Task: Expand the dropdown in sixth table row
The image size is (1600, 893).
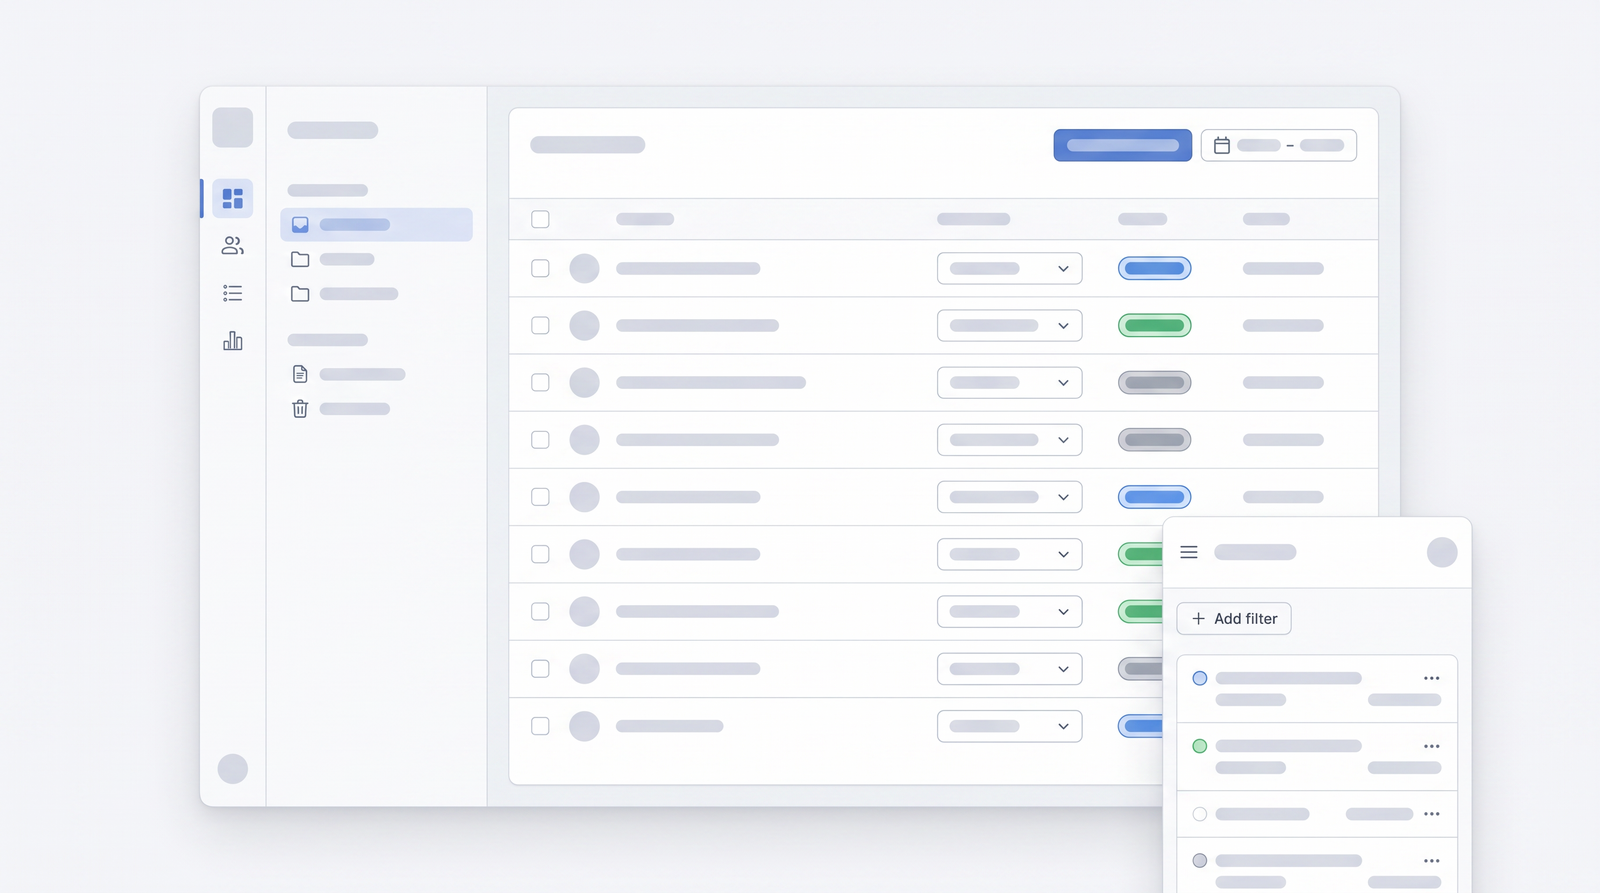Action: coord(1009,554)
